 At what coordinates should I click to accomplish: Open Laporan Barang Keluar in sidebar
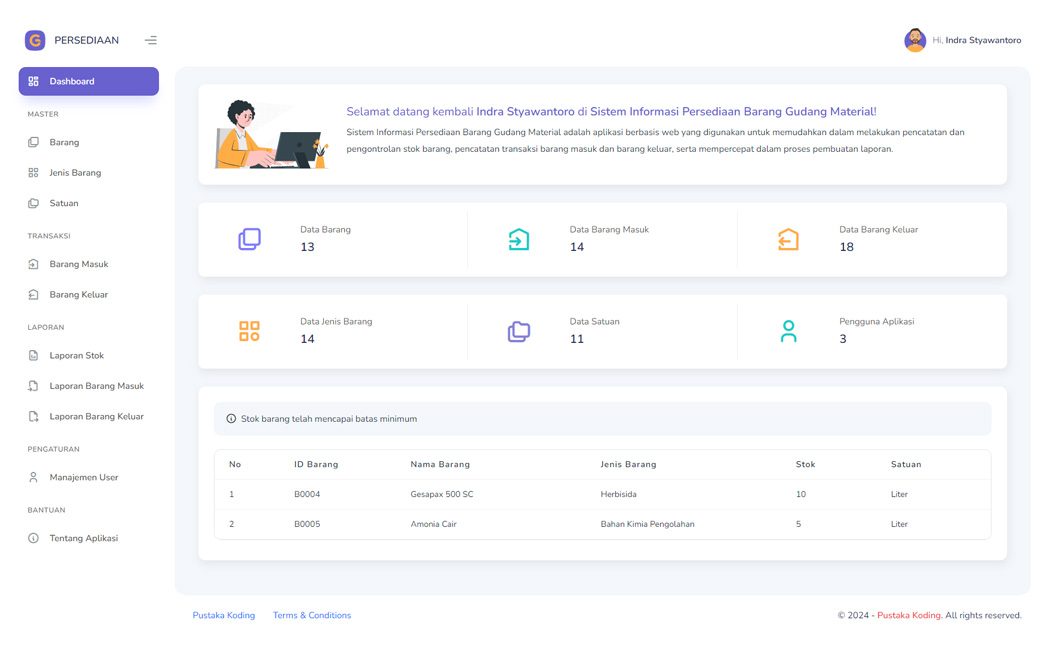[97, 416]
